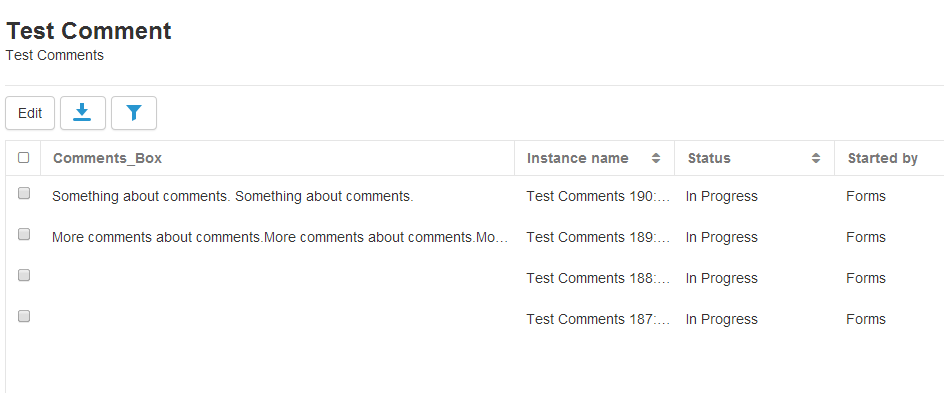Viewport: 944px width, 393px height.
Task: Click the Status header label
Action: pyautogui.click(x=709, y=158)
